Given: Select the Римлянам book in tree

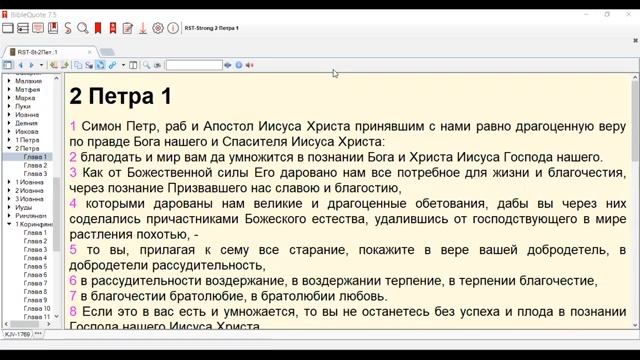Looking at the screenshot, I should click(x=31, y=216).
